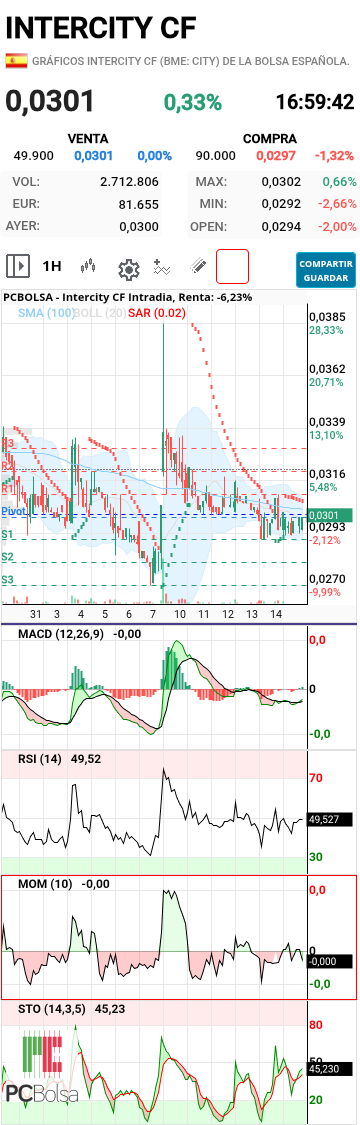Screen dimensions: 360x1125
Task: Click the date label 10 on time axis
Action: point(180,615)
